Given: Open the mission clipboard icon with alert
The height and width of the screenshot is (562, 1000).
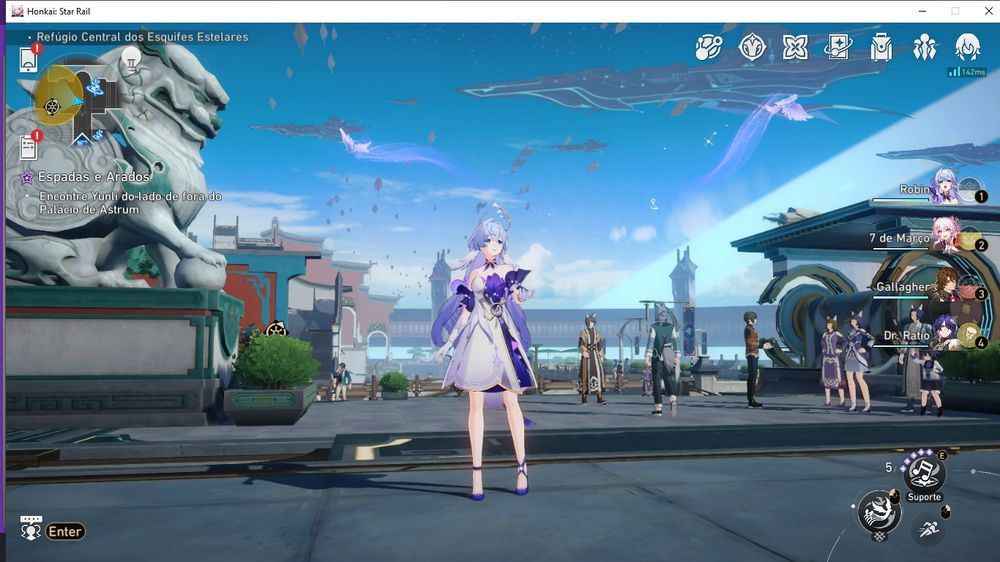Looking at the screenshot, I should (29, 147).
